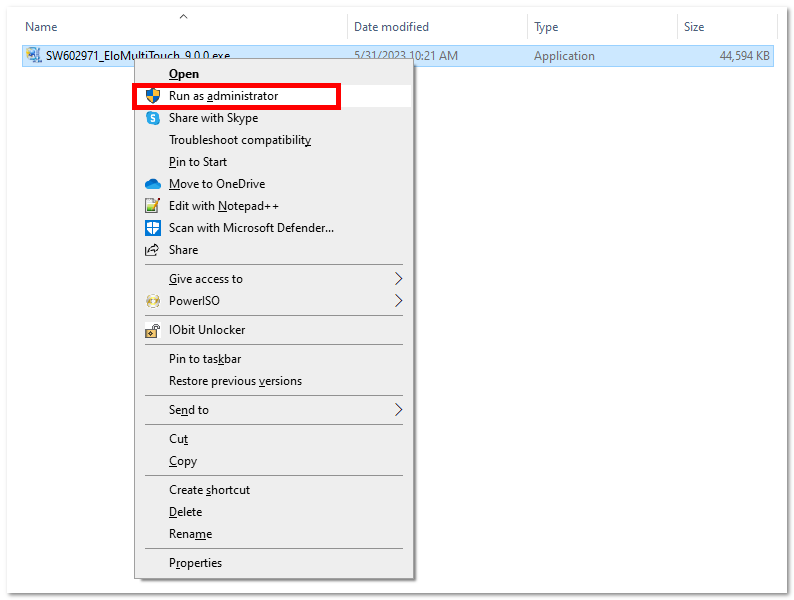Click the SW602971 exe file icon
This screenshot has height=600, width=794.
coord(33,55)
